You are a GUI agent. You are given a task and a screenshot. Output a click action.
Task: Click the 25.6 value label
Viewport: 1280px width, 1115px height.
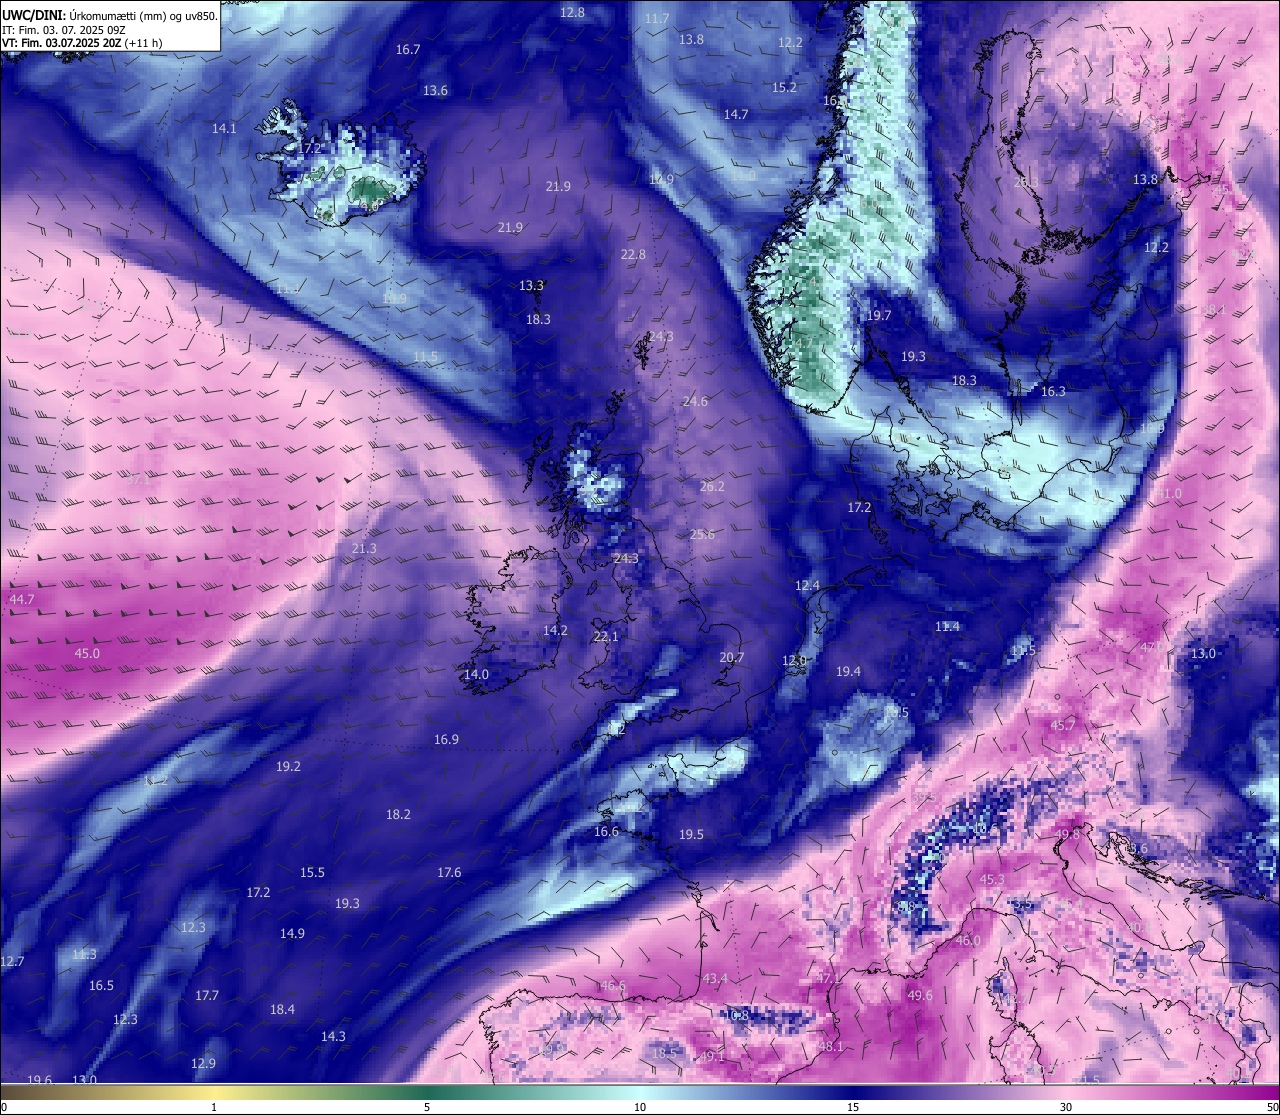(702, 534)
